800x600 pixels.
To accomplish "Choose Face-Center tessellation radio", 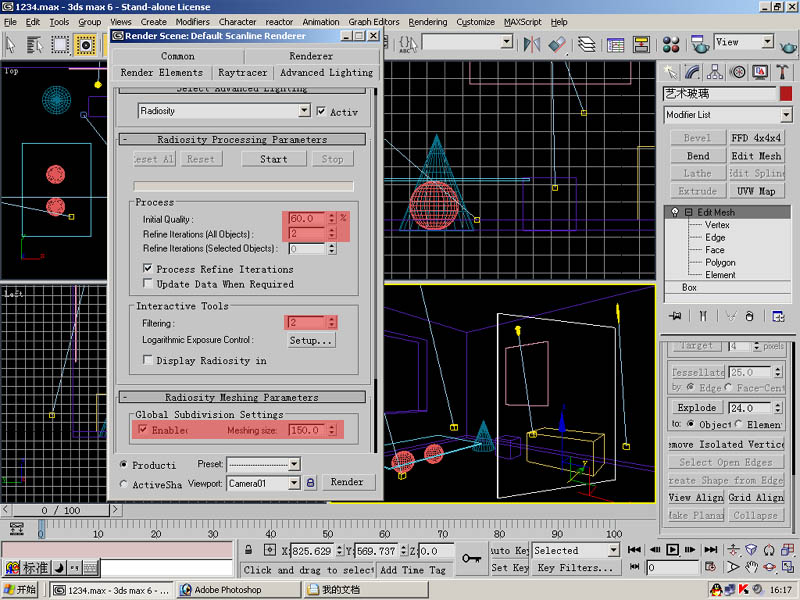I will pyautogui.click(x=728, y=387).
